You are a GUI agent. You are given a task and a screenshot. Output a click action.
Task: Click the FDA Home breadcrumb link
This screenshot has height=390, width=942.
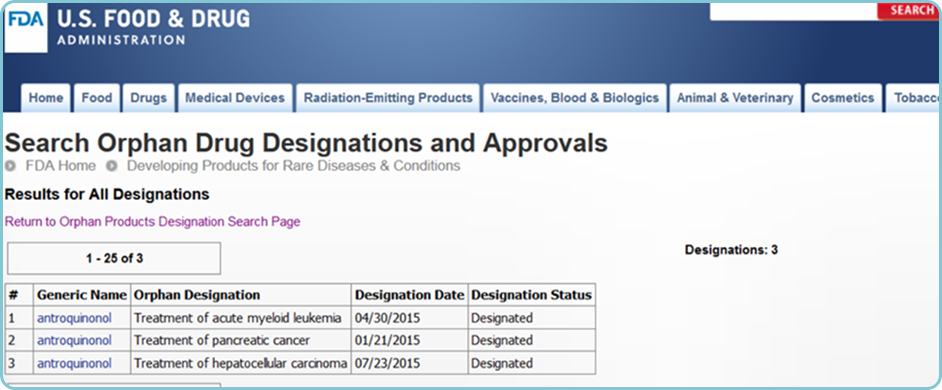(60, 166)
